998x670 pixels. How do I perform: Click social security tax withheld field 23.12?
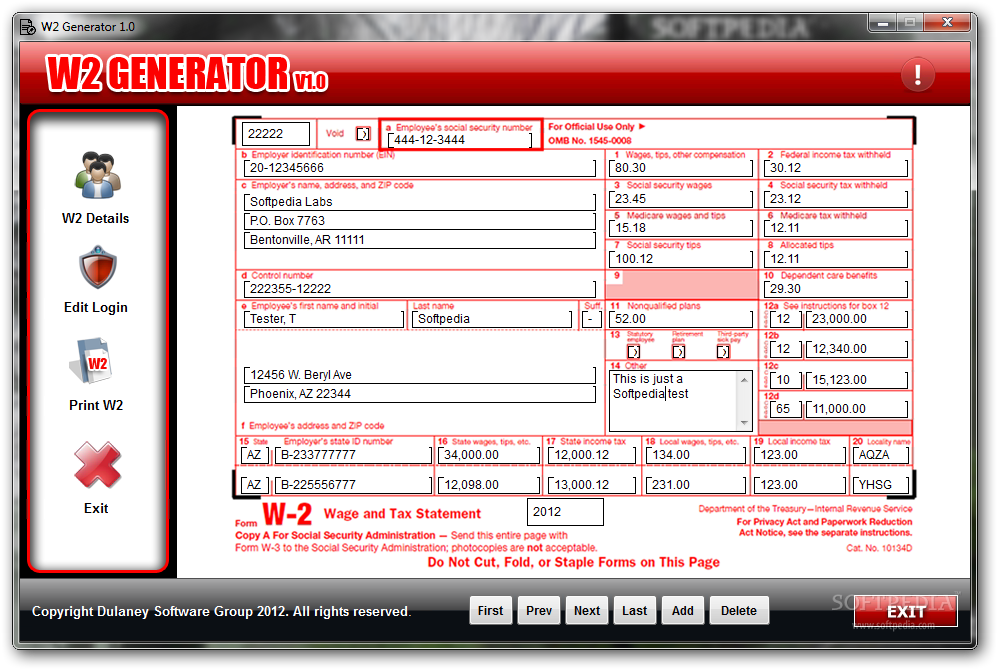click(x=836, y=199)
